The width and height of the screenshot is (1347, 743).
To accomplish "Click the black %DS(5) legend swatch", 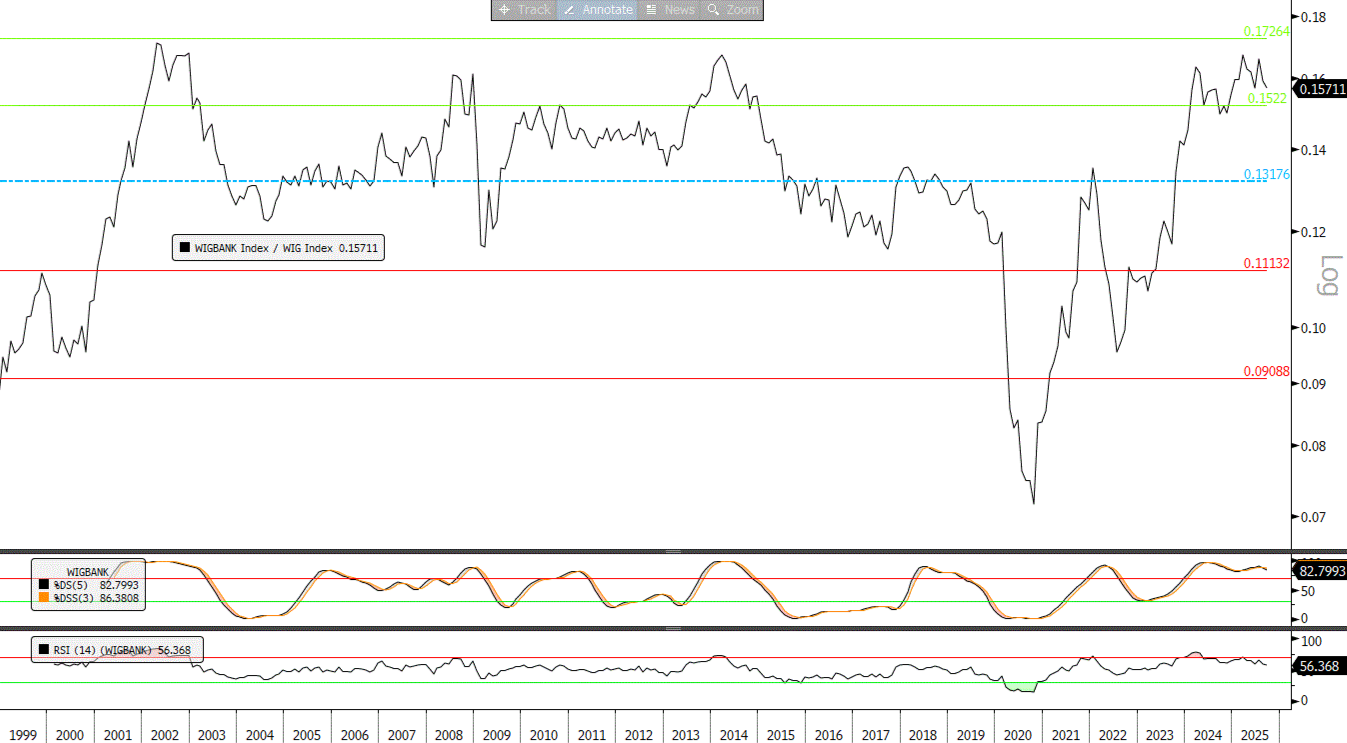I will click(43, 584).
